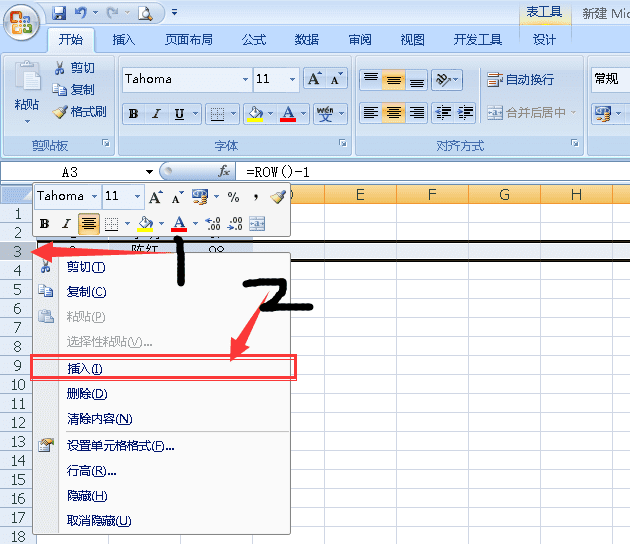Save the workbook with floppy icon
This screenshot has height=544, width=630.
pyautogui.click(x=59, y=13)
